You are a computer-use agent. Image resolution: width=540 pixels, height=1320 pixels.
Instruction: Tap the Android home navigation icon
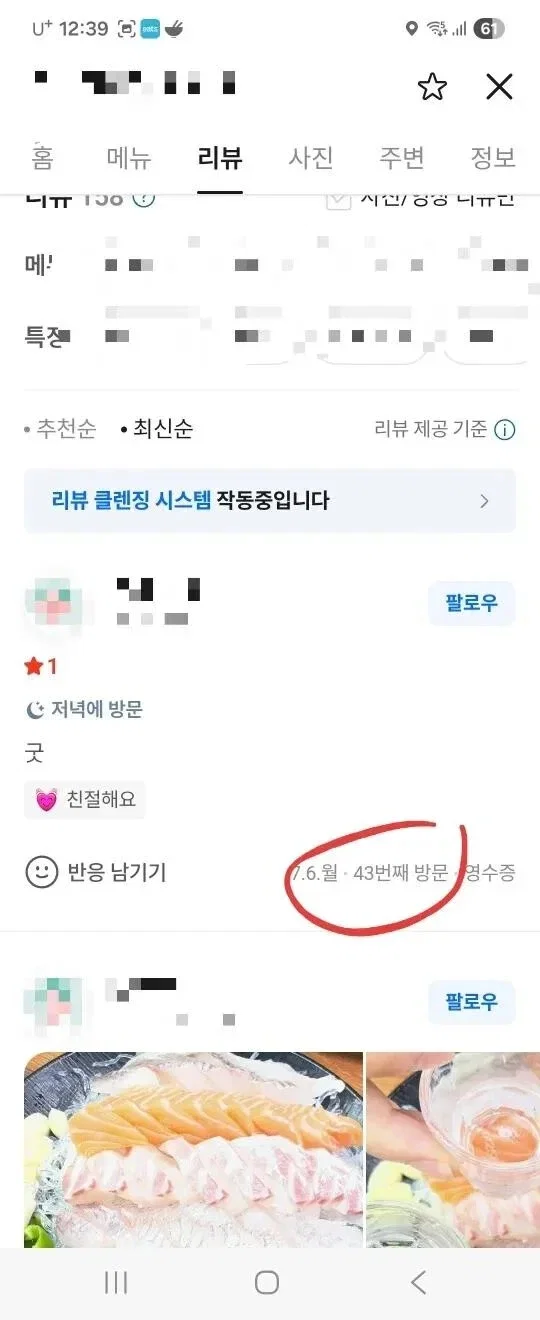[267, 1282]
